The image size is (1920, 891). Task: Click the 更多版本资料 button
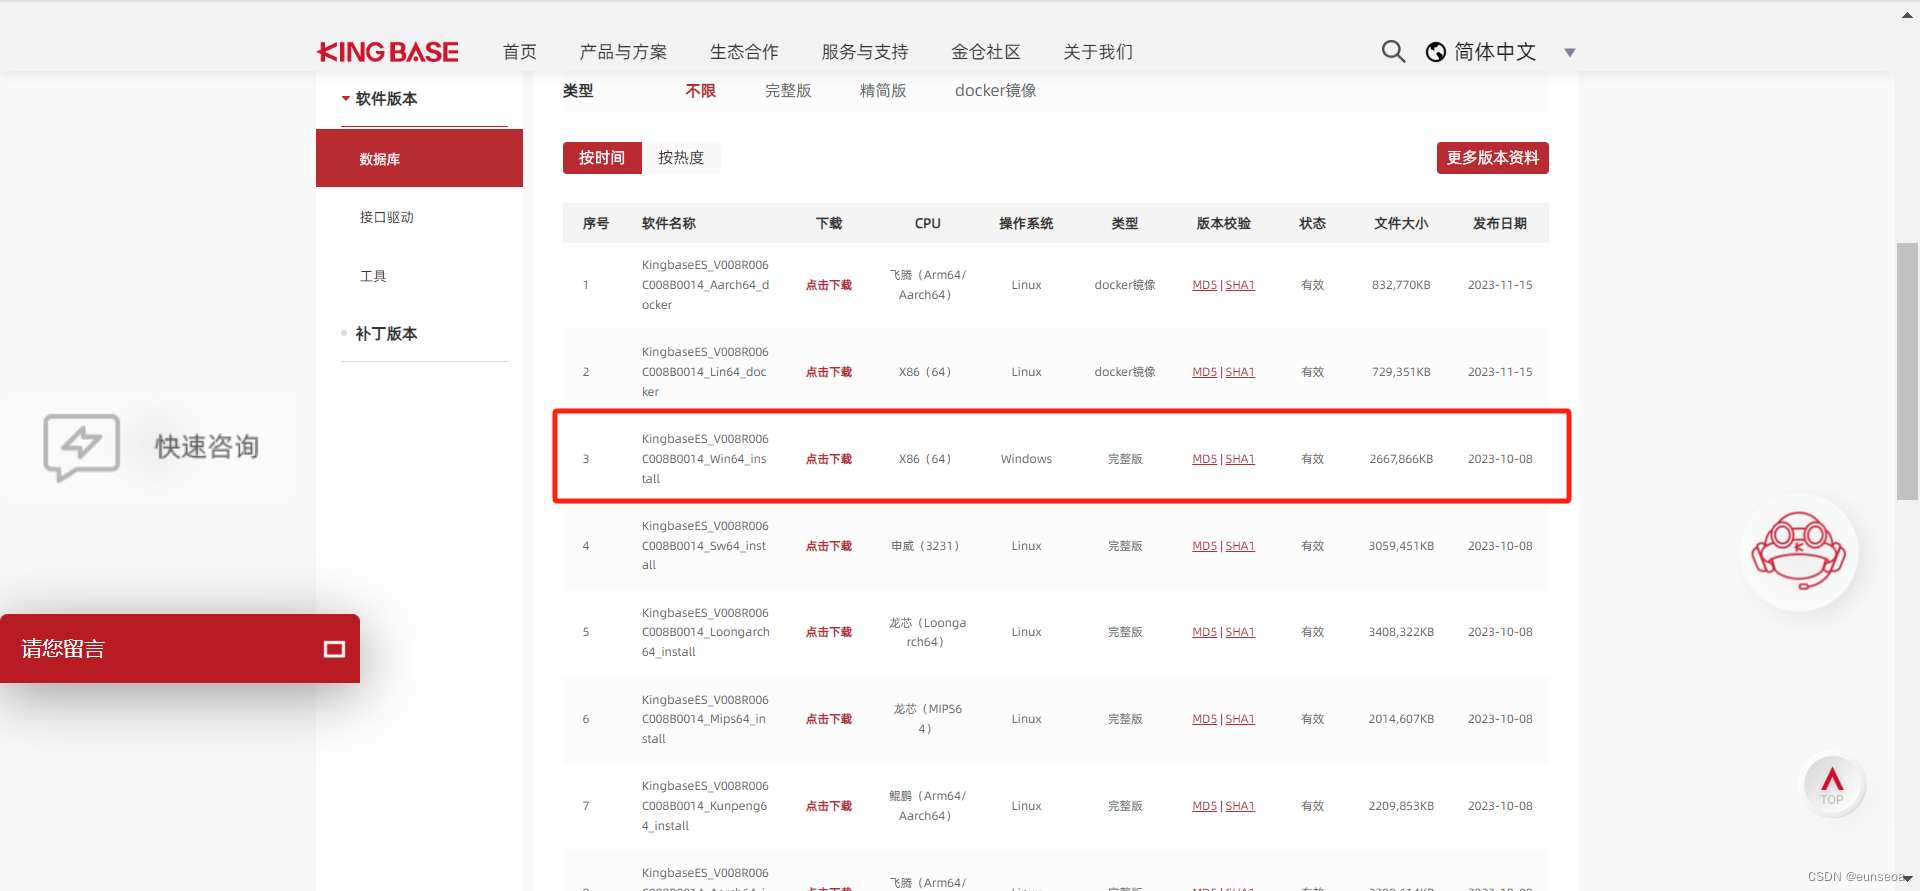(x=1493, y=158)
